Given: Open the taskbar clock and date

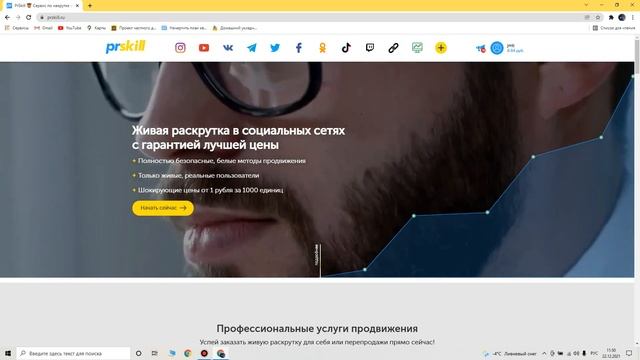Looking at the screenshot, I should (611, 353).
